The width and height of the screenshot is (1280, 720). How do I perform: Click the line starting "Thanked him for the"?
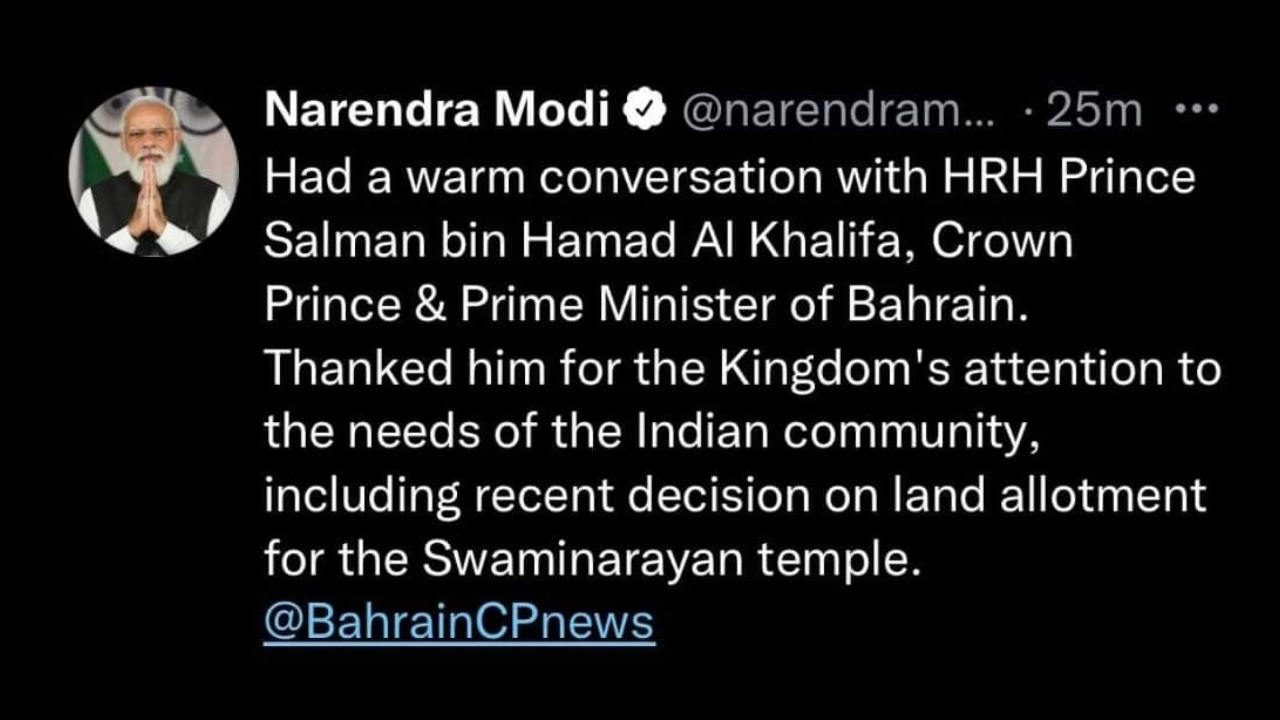(742, 369)
